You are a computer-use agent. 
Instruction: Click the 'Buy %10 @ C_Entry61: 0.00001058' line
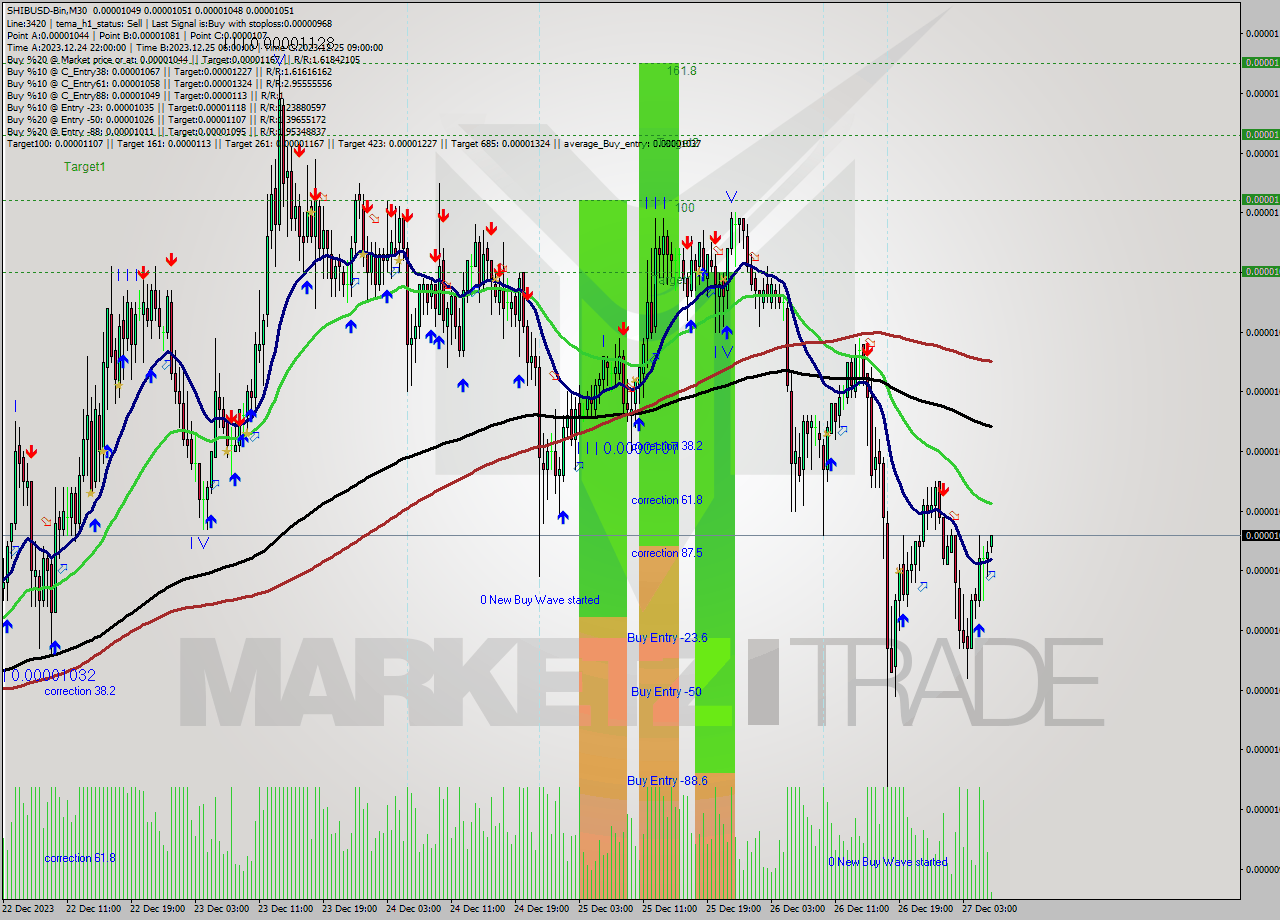pyautogui.click(x=83, y=83)
